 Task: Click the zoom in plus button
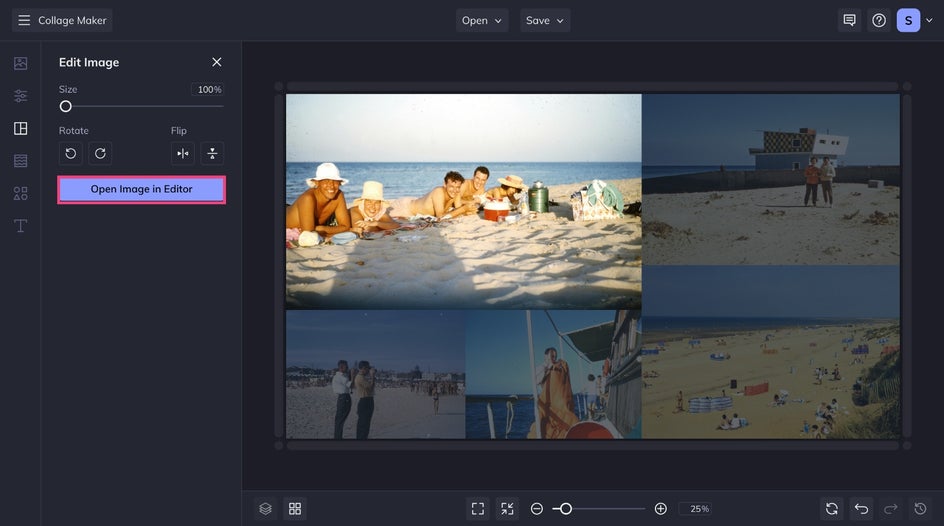660,509
